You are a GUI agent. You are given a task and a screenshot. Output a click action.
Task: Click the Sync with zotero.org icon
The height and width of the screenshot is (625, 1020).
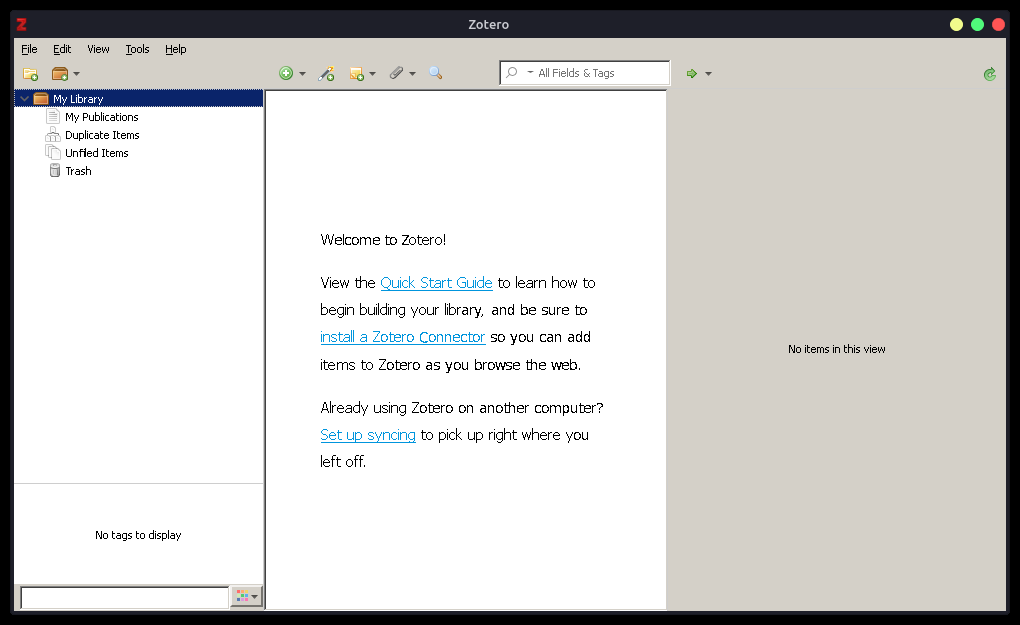[x=989, y=74]
